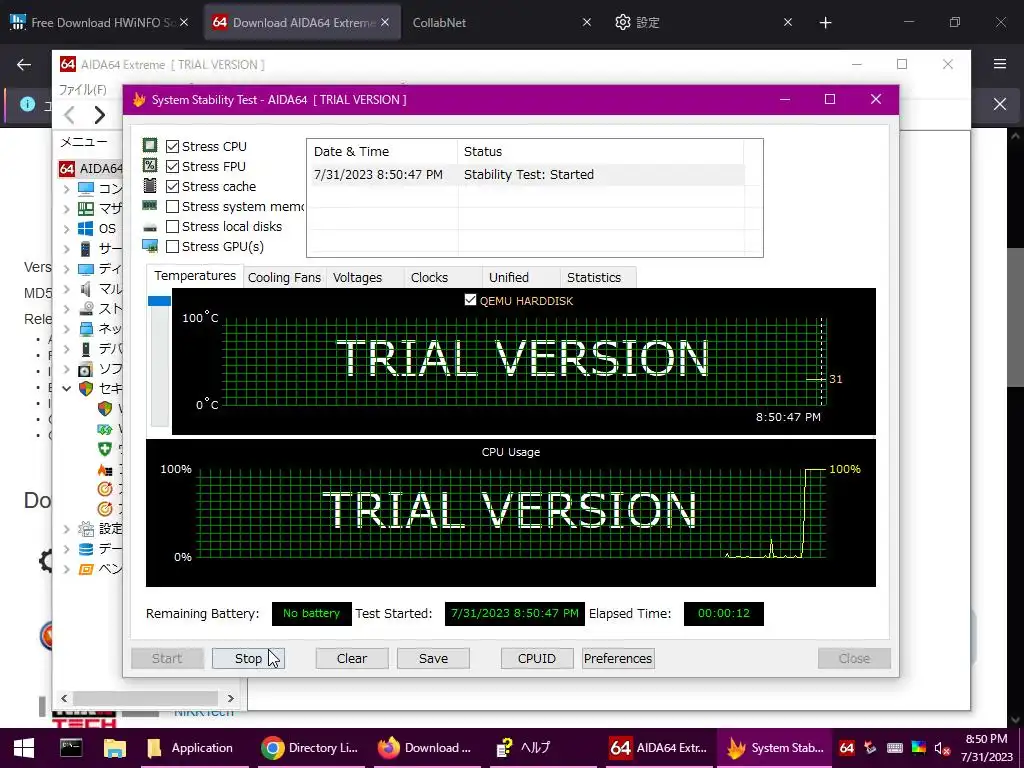Switch to the Clocks tab
1024x768 pixels.
point(429,278)
